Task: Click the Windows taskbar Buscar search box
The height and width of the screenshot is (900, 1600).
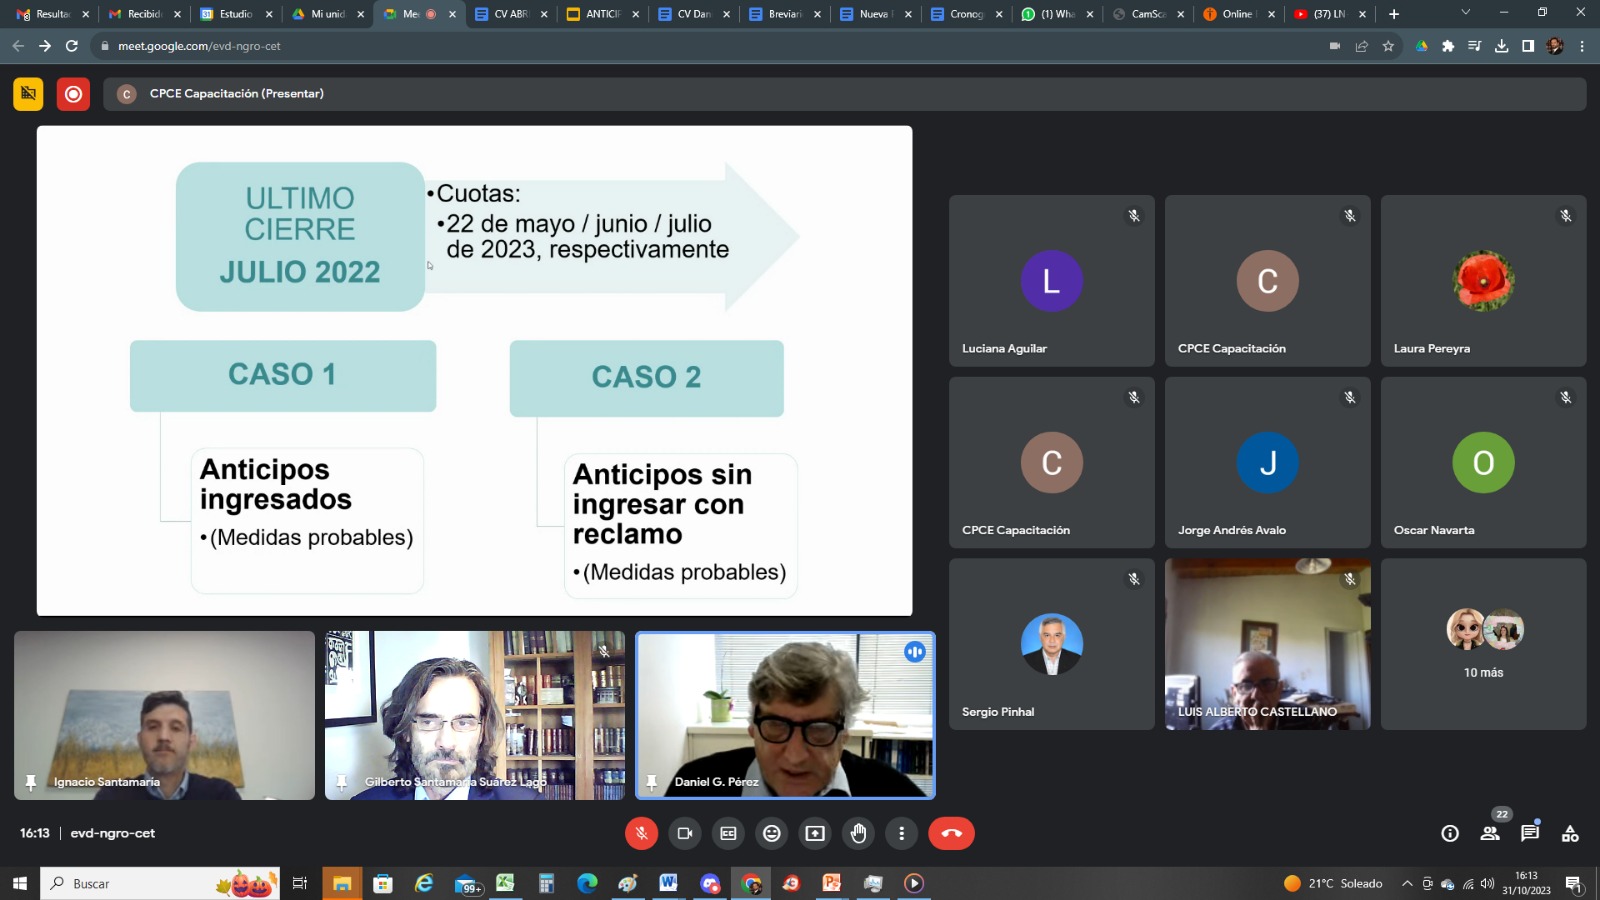Action: click(x=140, y=883)
